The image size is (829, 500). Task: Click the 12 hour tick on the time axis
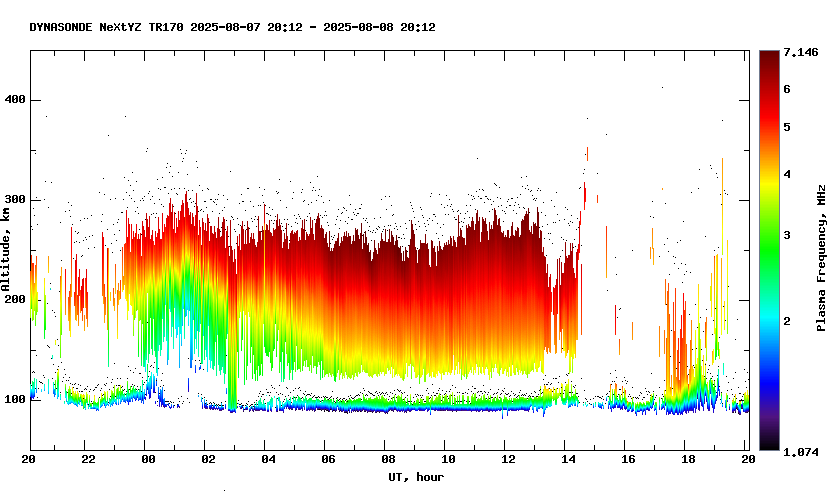(508, 459)
